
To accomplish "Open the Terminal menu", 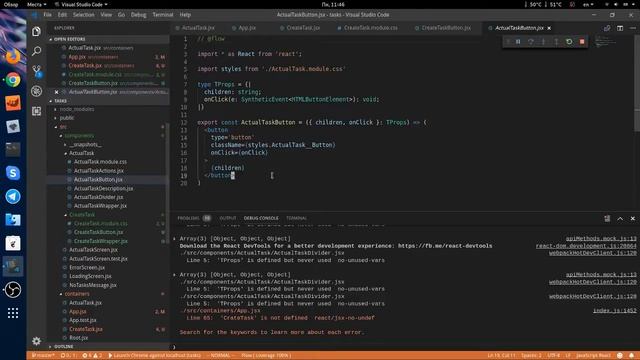I will click(x=163, y=15).
